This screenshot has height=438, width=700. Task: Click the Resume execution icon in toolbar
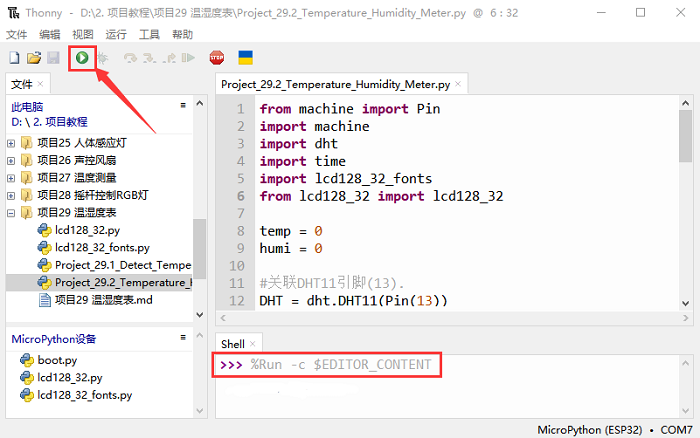coord(186,58)
